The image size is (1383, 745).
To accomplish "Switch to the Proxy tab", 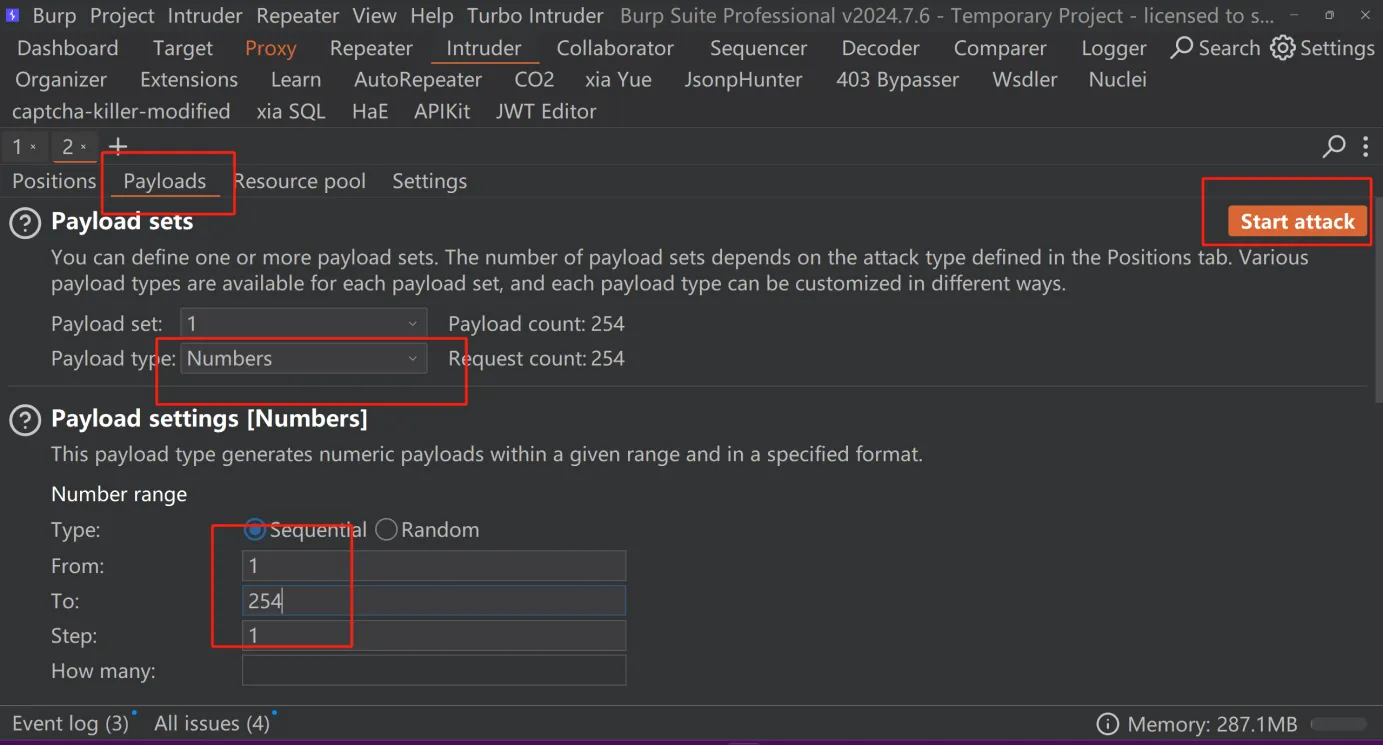I will tap(271, 48).
